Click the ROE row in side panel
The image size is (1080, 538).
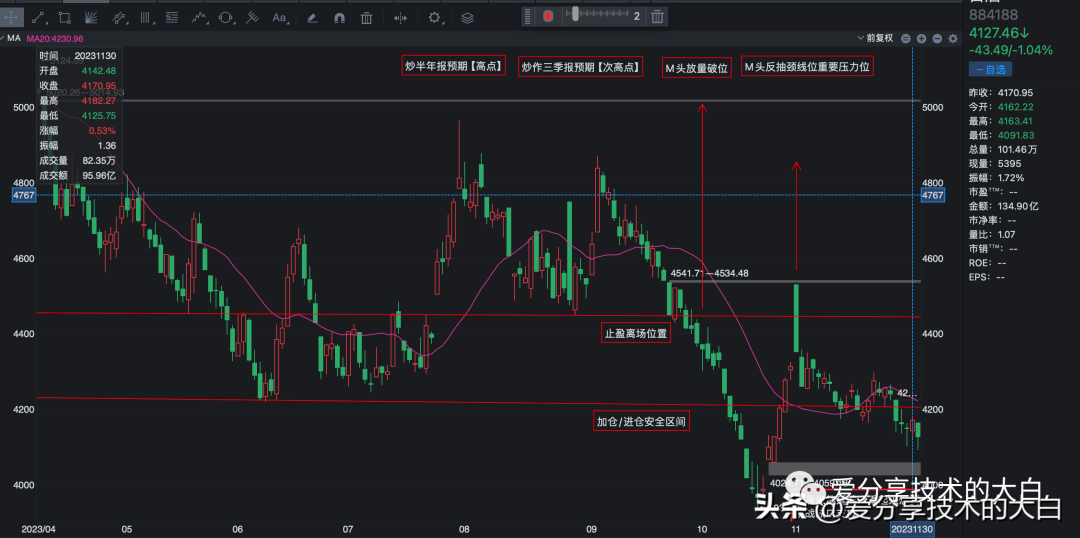[x=987, y=262]
